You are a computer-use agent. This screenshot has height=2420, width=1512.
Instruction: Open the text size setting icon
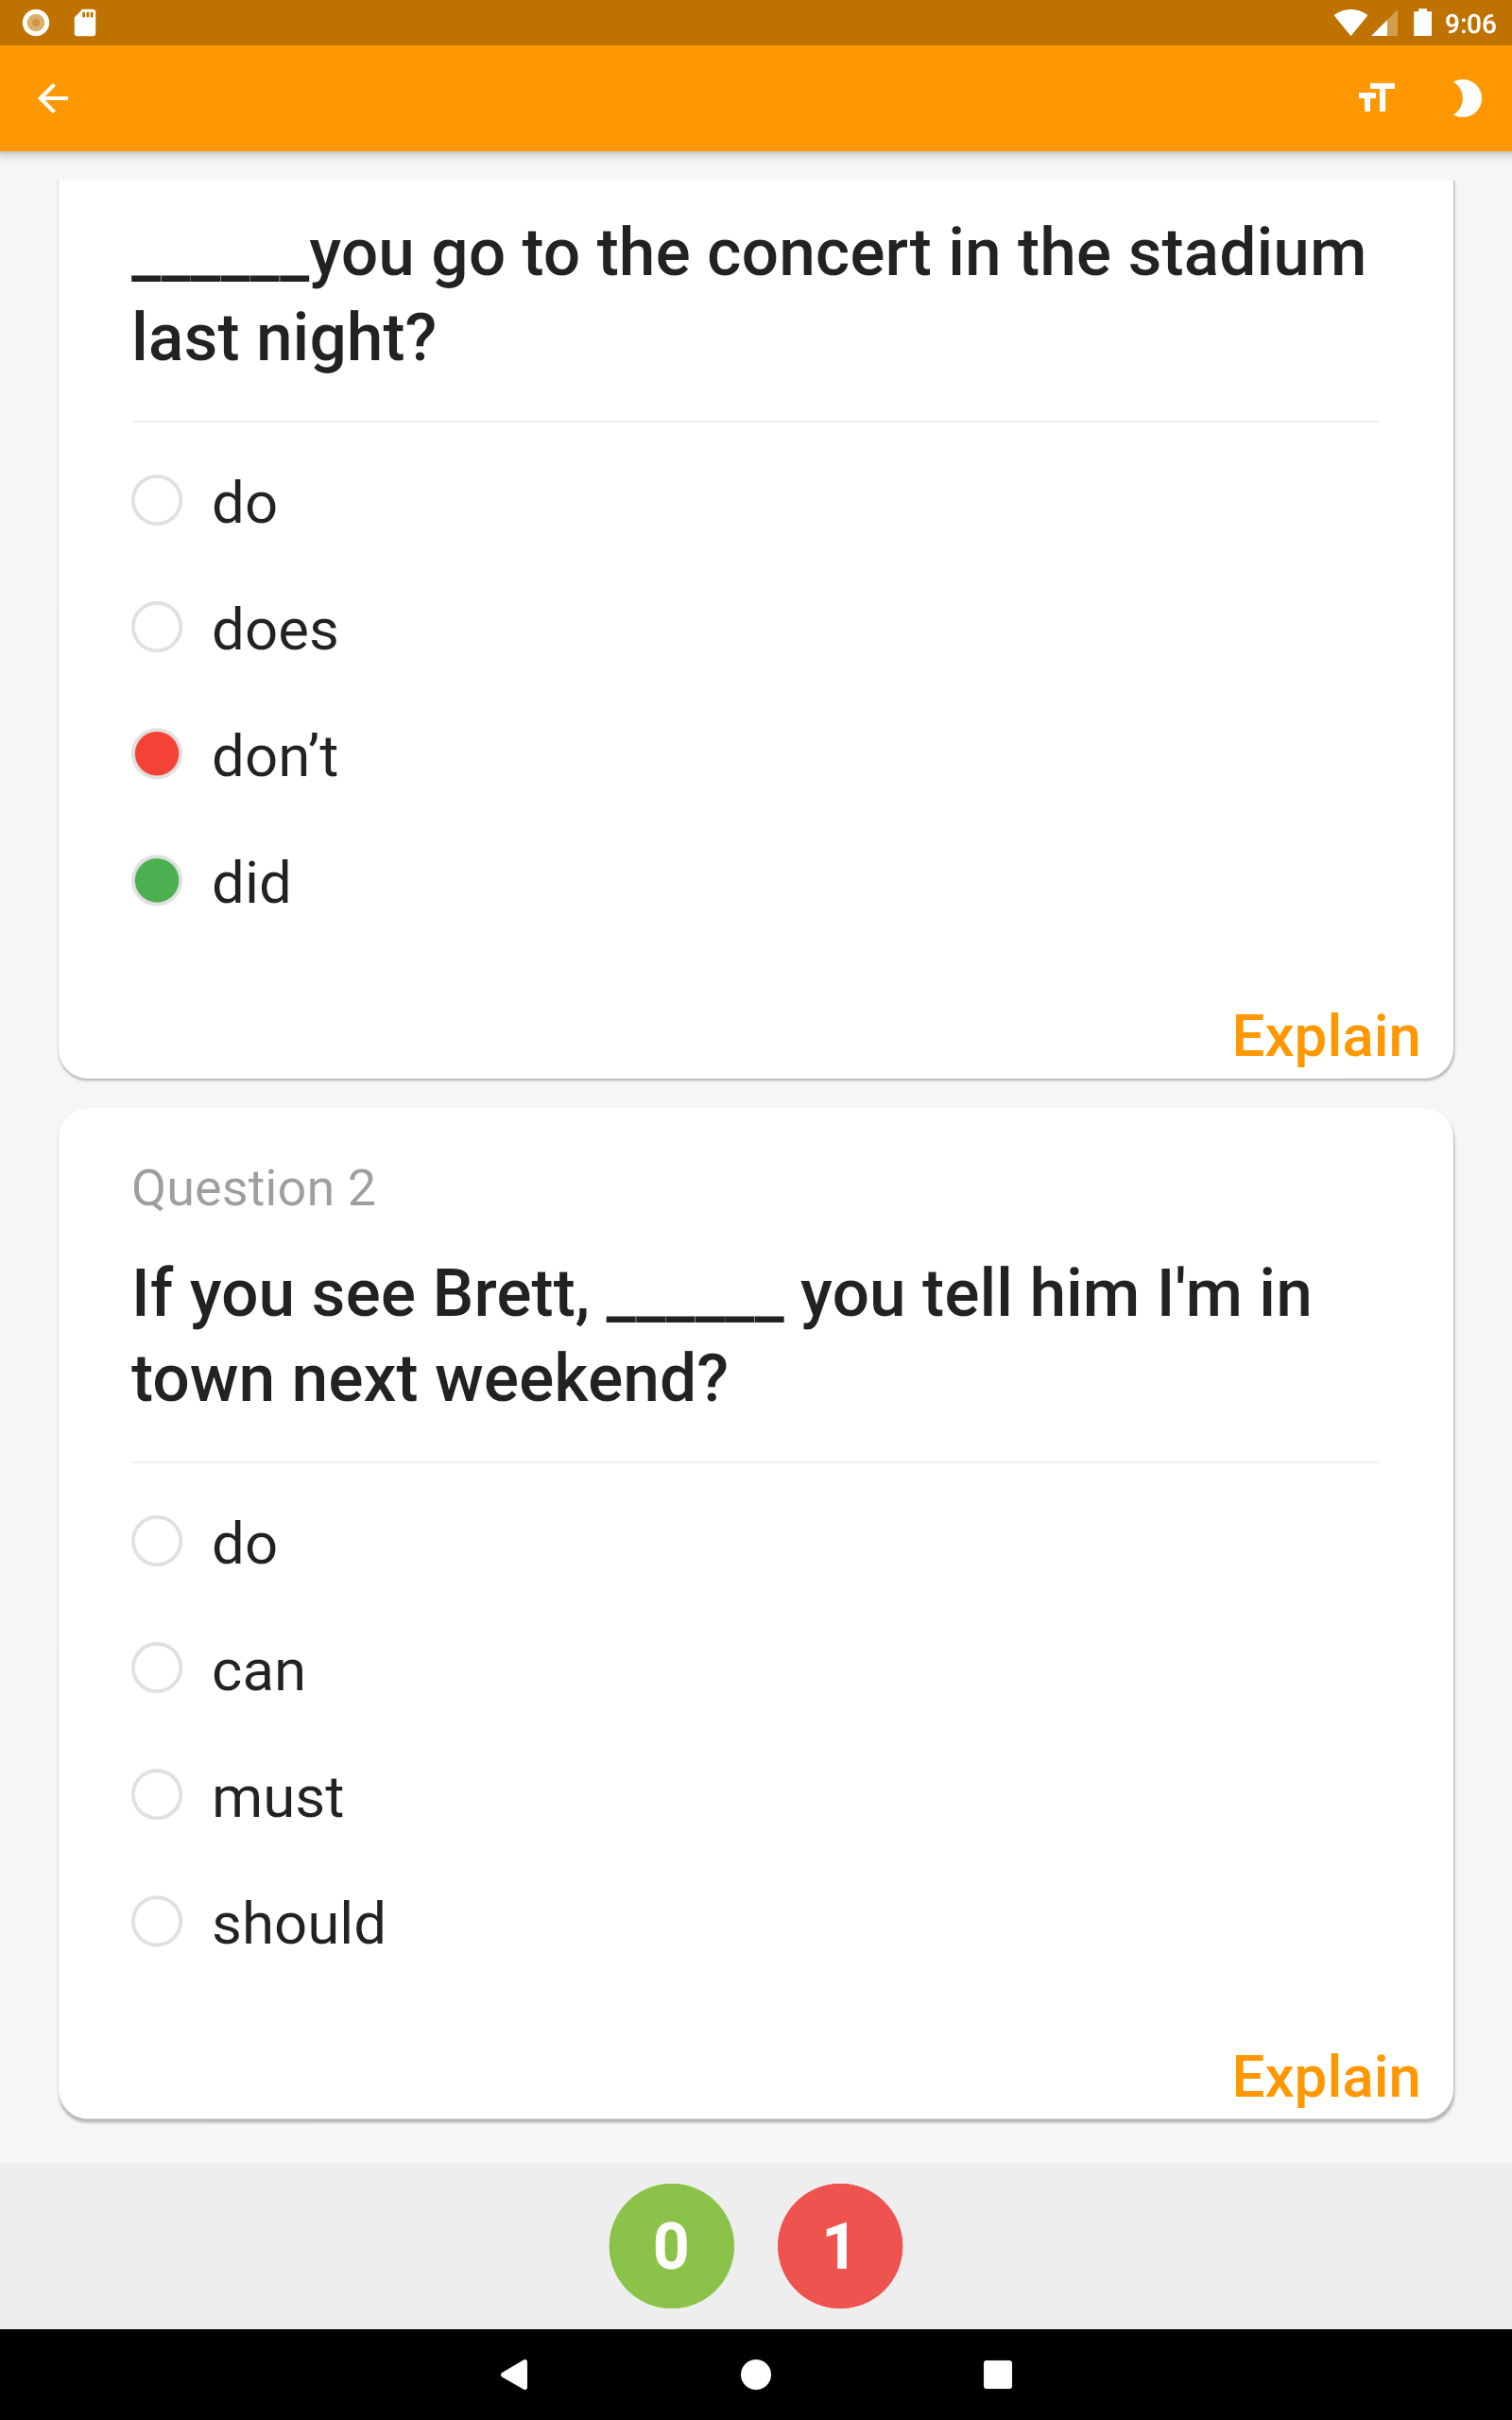click(1376, 98)
